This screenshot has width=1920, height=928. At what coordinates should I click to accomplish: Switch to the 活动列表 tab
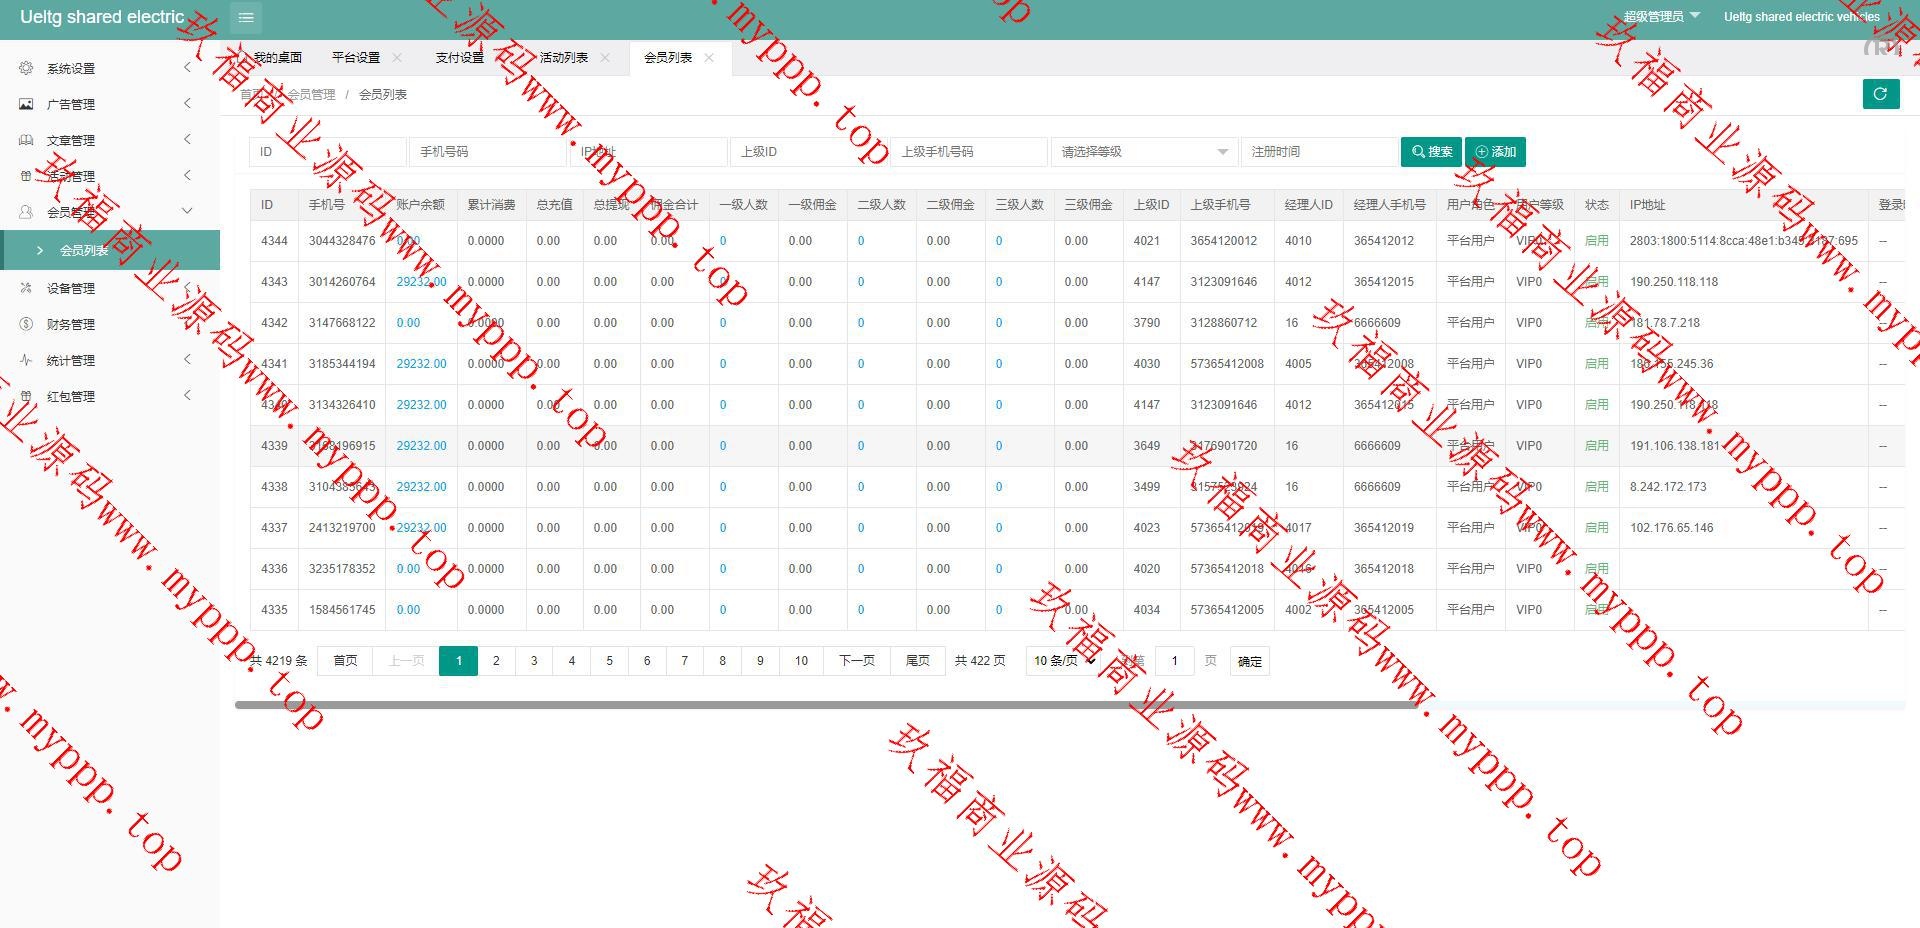click(x=564, y=58)
